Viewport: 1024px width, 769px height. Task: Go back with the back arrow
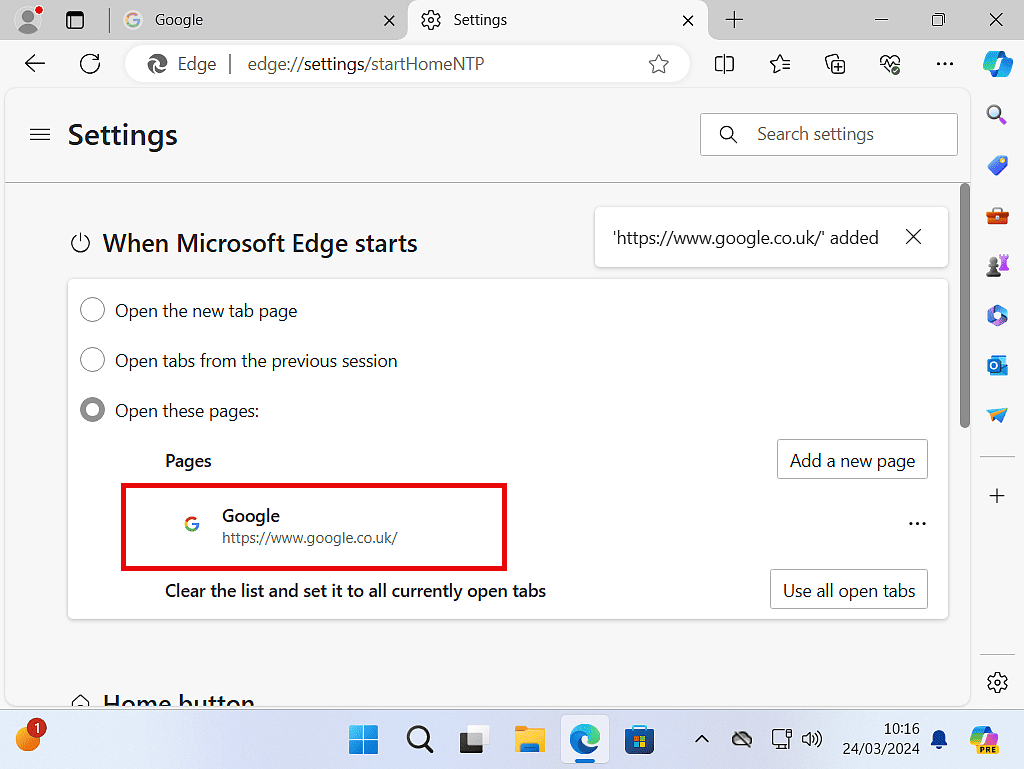point(35,63)
